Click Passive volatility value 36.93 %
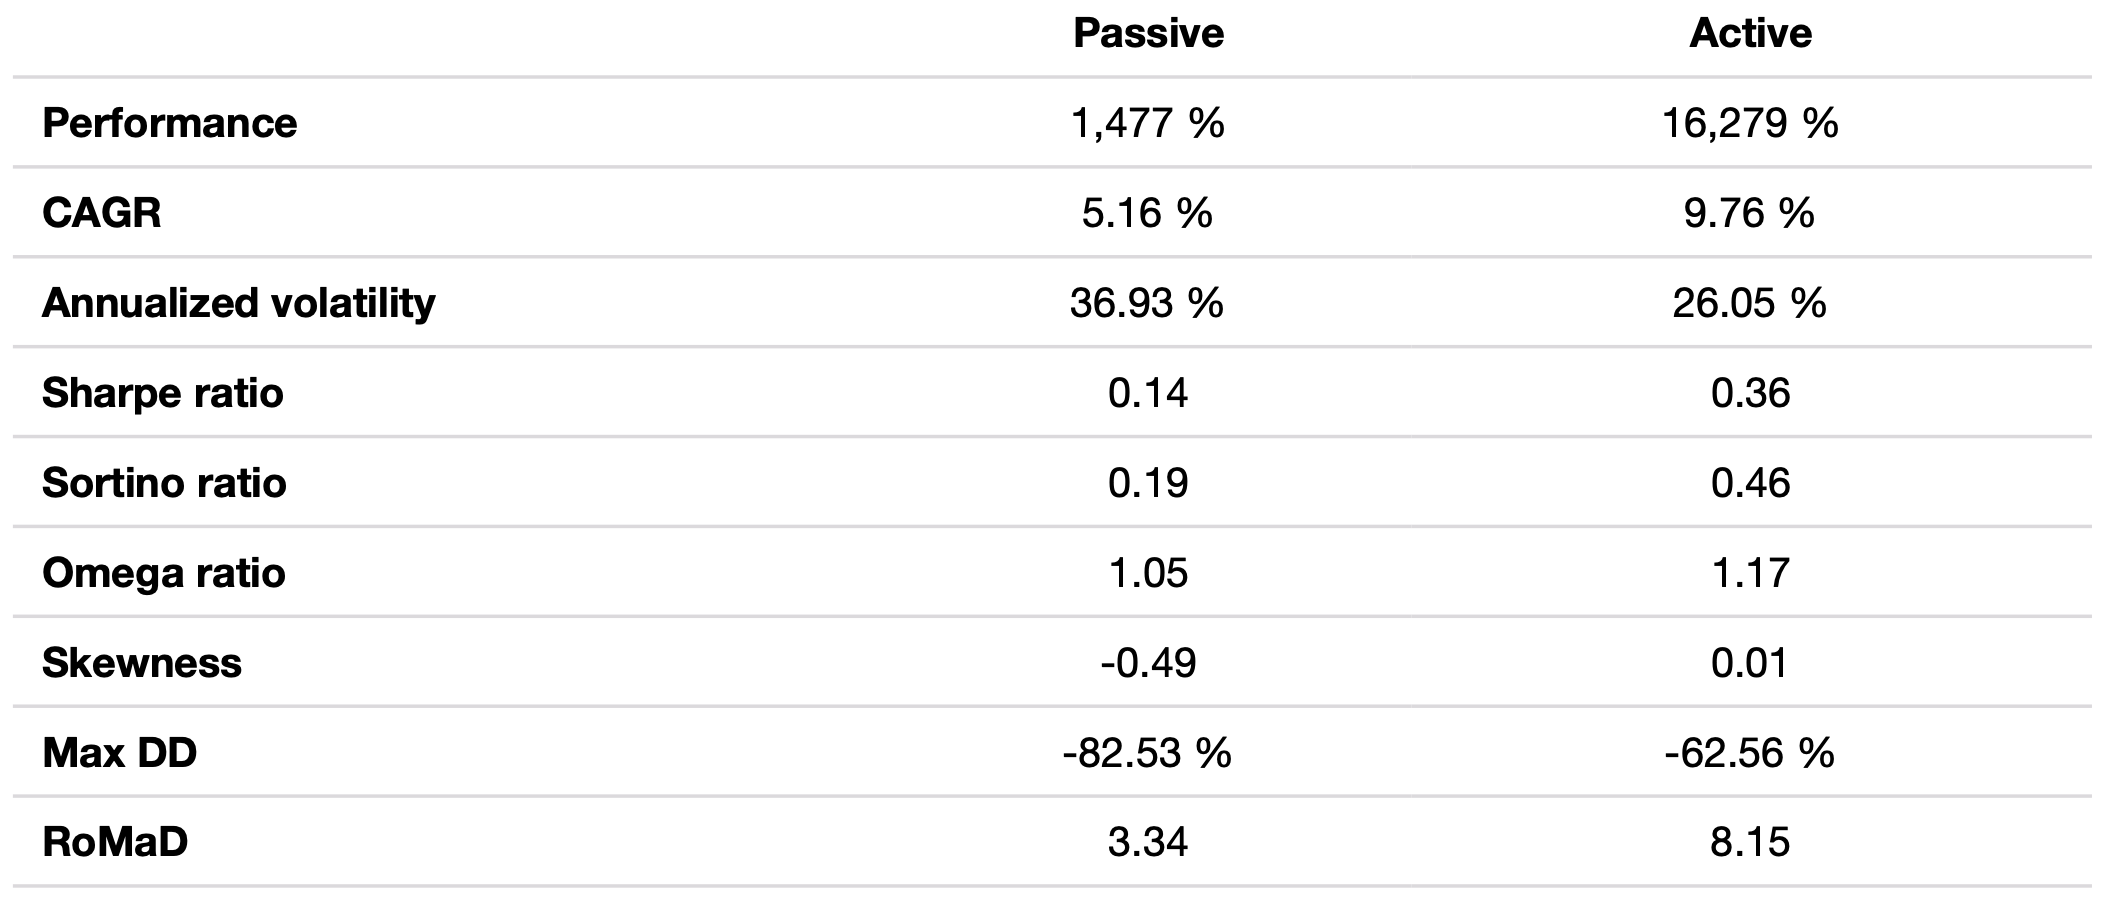The image size is (2104, 904). 1147,303
